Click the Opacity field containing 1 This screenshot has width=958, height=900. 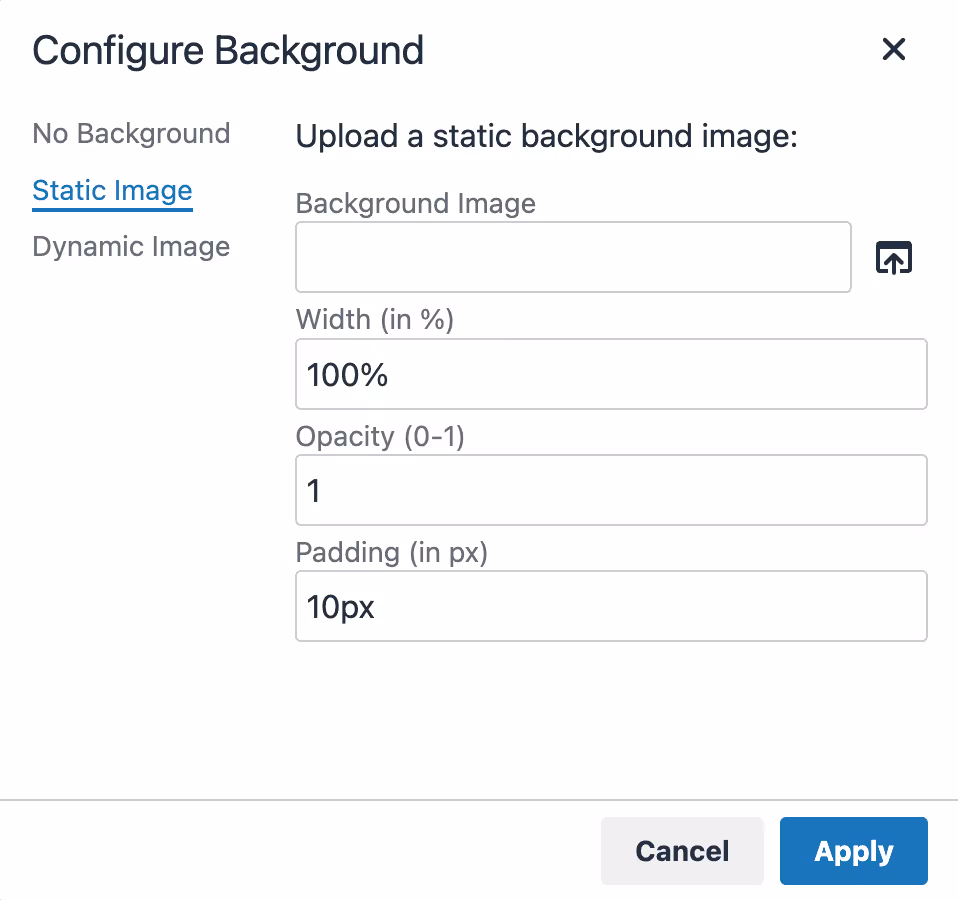click(x=610, y=490)
